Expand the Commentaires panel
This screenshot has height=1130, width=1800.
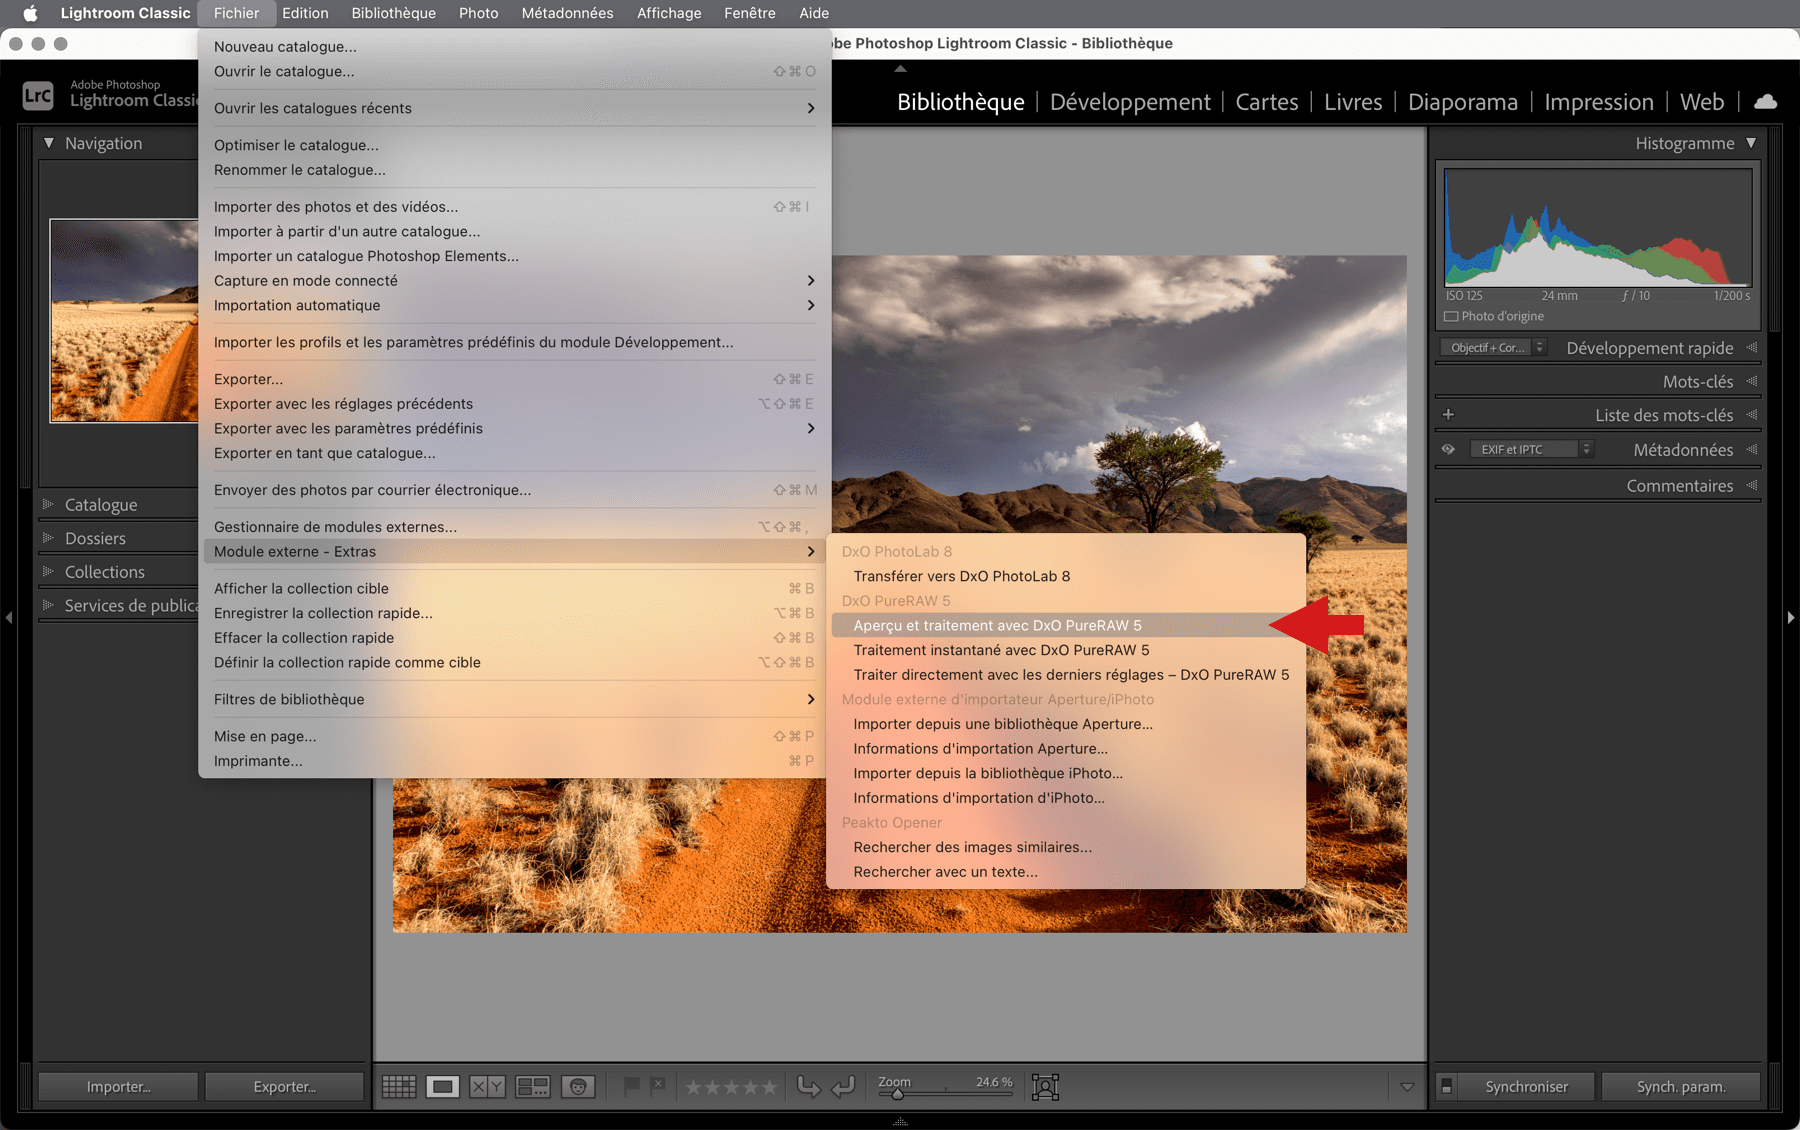[x=1752, y=485]
